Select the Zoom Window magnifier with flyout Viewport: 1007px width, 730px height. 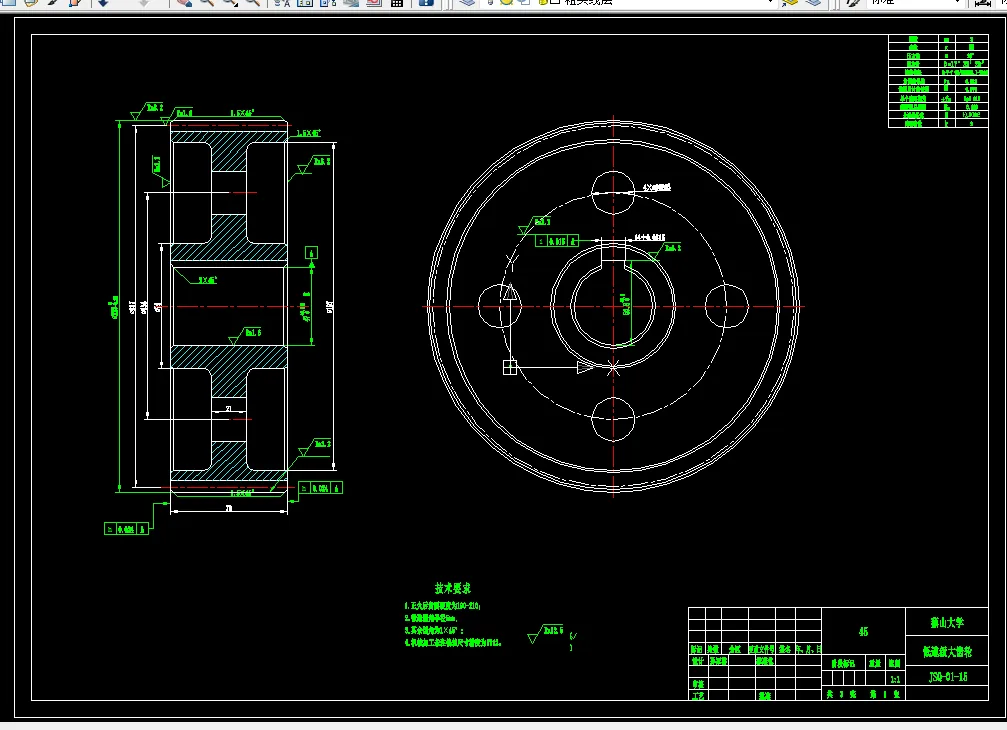pos(229,3)
